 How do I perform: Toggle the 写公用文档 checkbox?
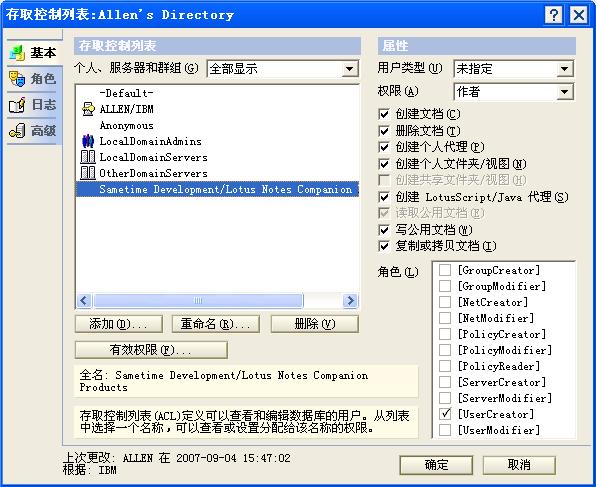point(384,230)
